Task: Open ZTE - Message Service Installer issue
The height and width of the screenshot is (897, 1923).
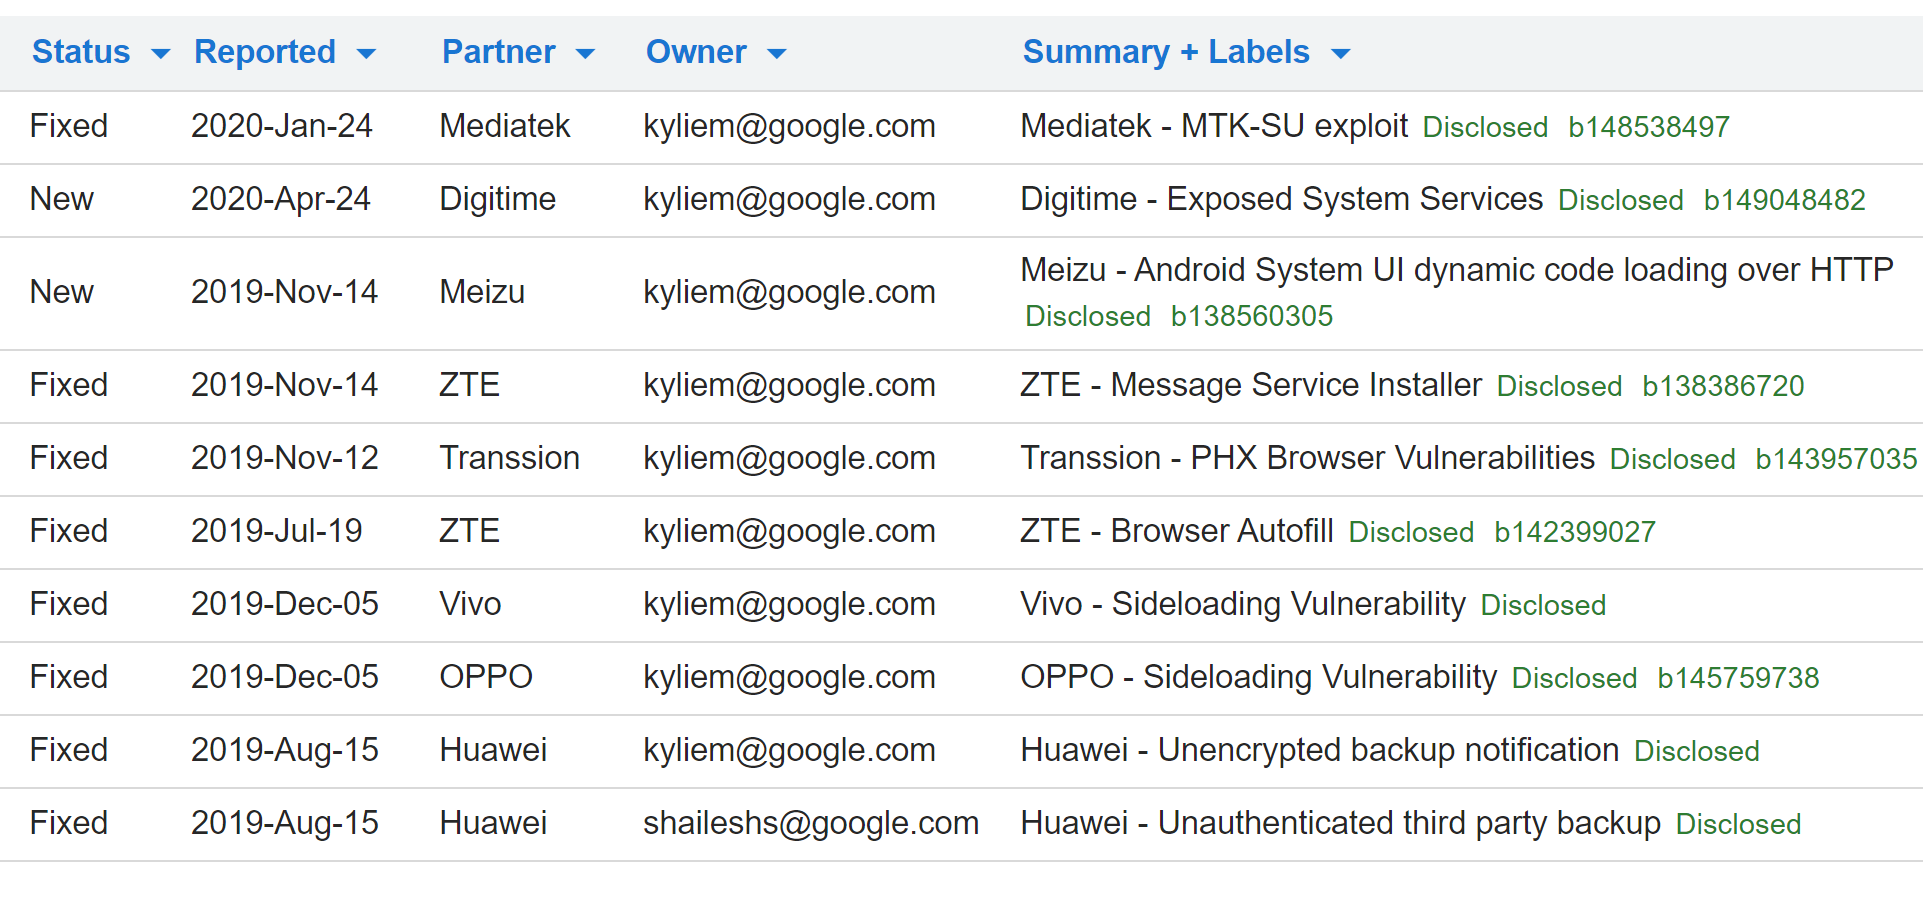Action: pos(1250,385)
